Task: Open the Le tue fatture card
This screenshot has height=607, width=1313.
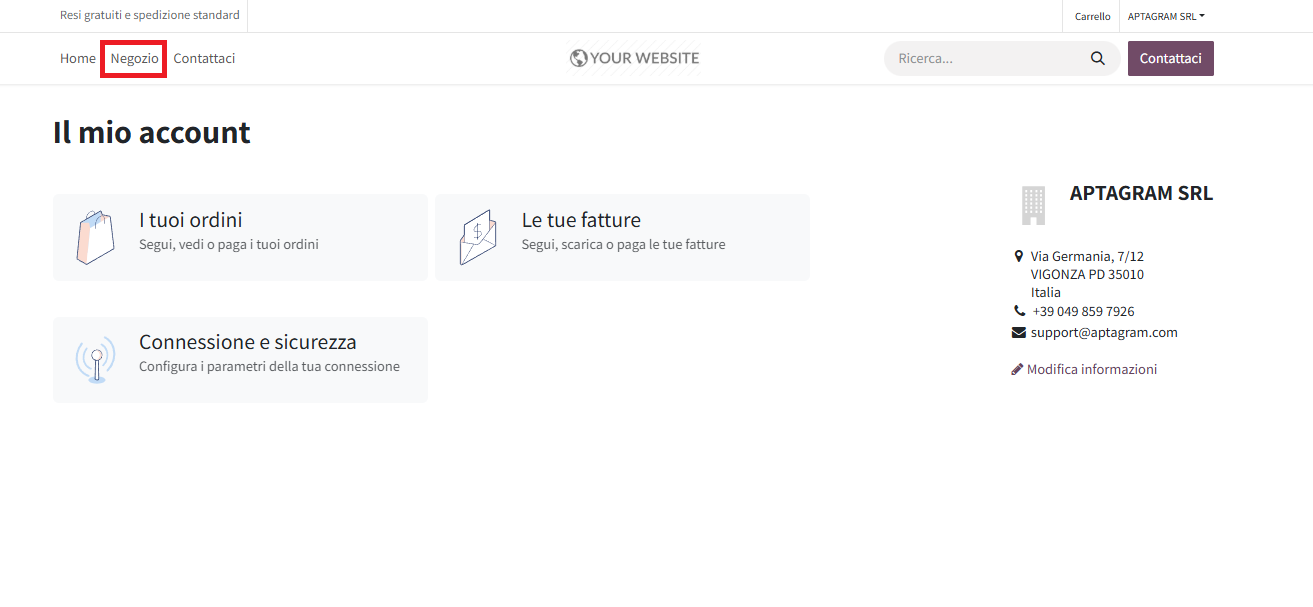Action: coord(622,237)
